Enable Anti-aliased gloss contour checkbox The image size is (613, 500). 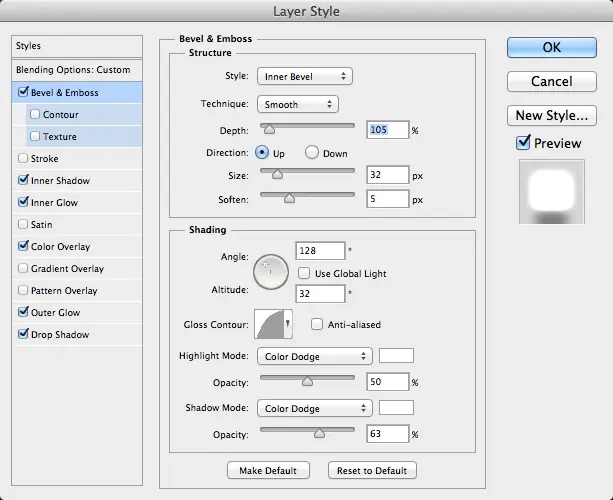pyautogui.click(x=317, y=324)
